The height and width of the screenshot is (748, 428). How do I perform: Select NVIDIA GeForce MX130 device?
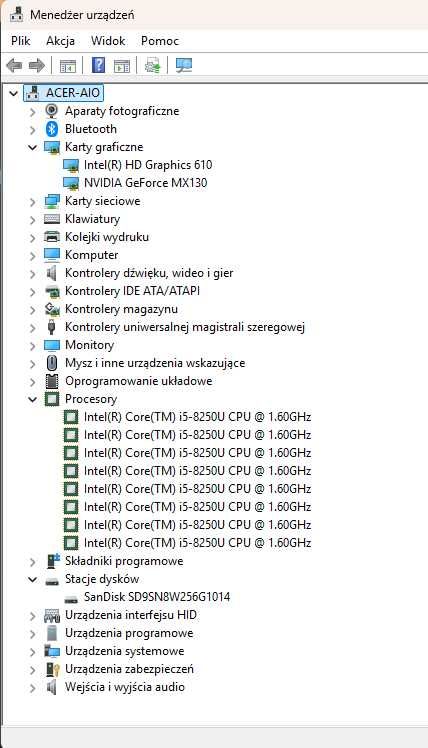[146, 183]
